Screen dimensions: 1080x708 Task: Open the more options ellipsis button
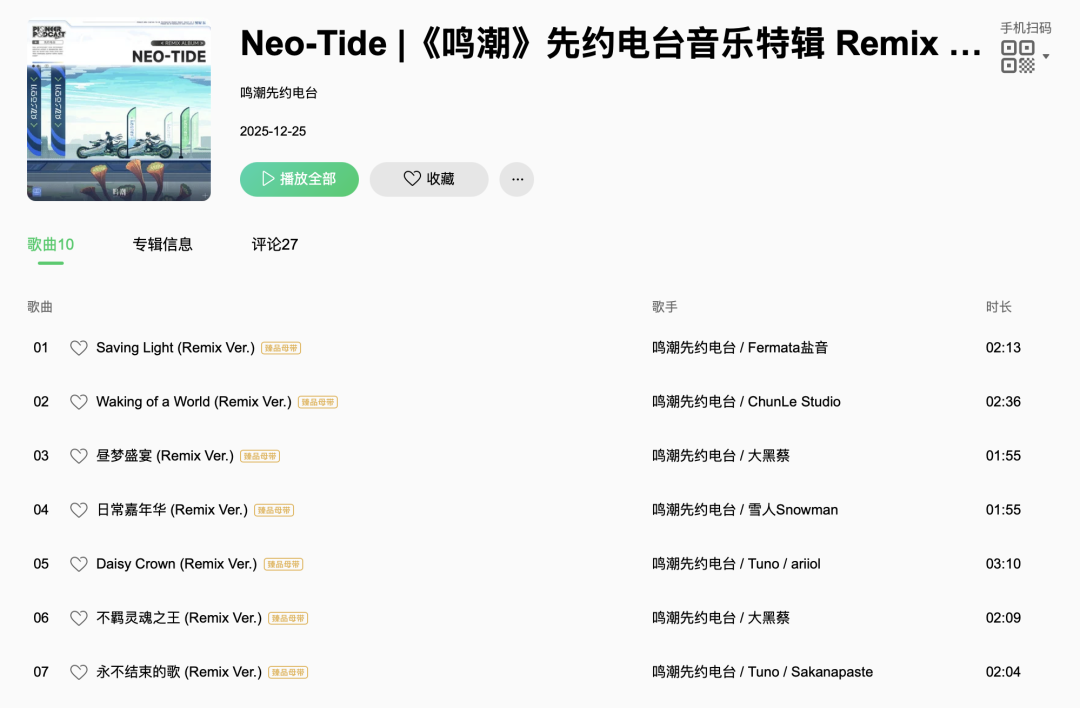pos(517,179)
